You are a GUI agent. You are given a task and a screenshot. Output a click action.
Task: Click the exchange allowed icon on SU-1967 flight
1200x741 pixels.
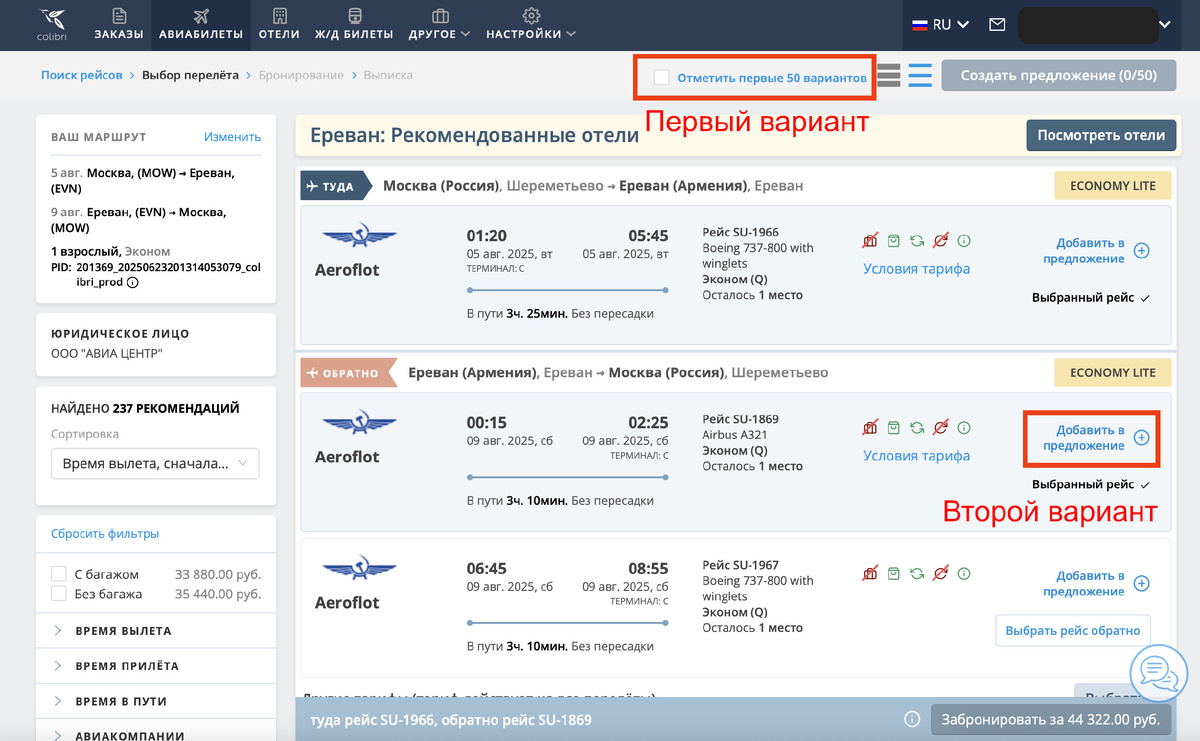click(x=917, y=573)
